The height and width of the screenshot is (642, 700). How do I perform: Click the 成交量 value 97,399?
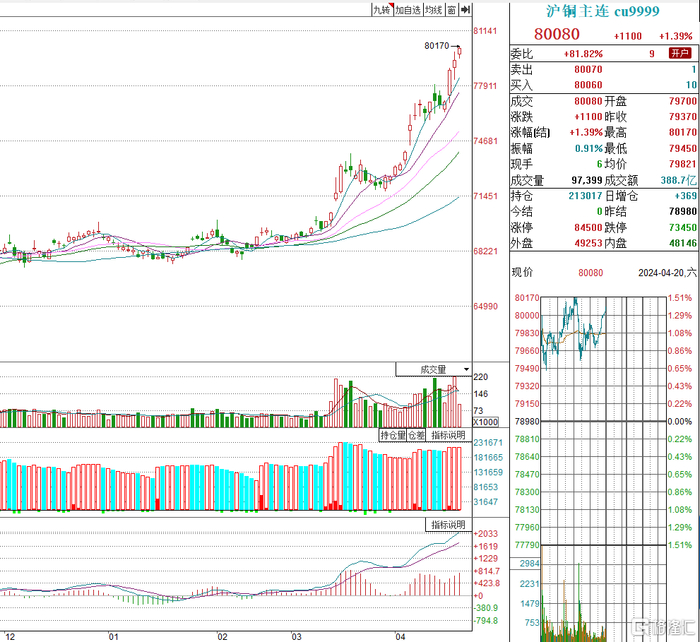point(587,180)
